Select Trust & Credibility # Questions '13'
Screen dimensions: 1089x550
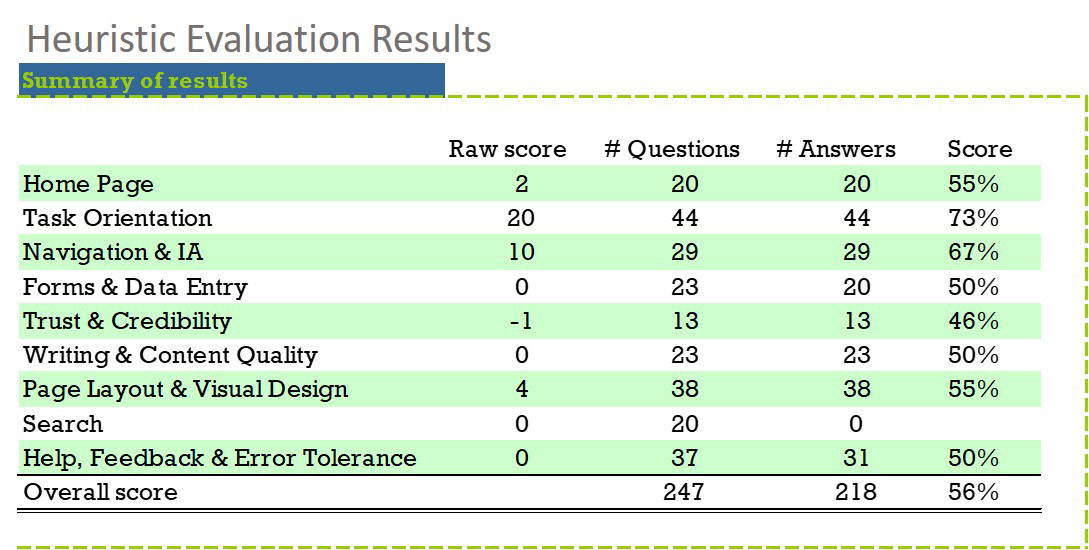(x=684, y=321)
